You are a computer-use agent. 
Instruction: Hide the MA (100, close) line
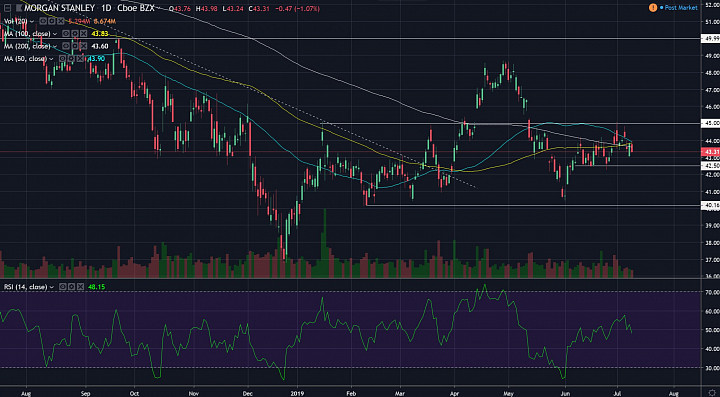66,34
